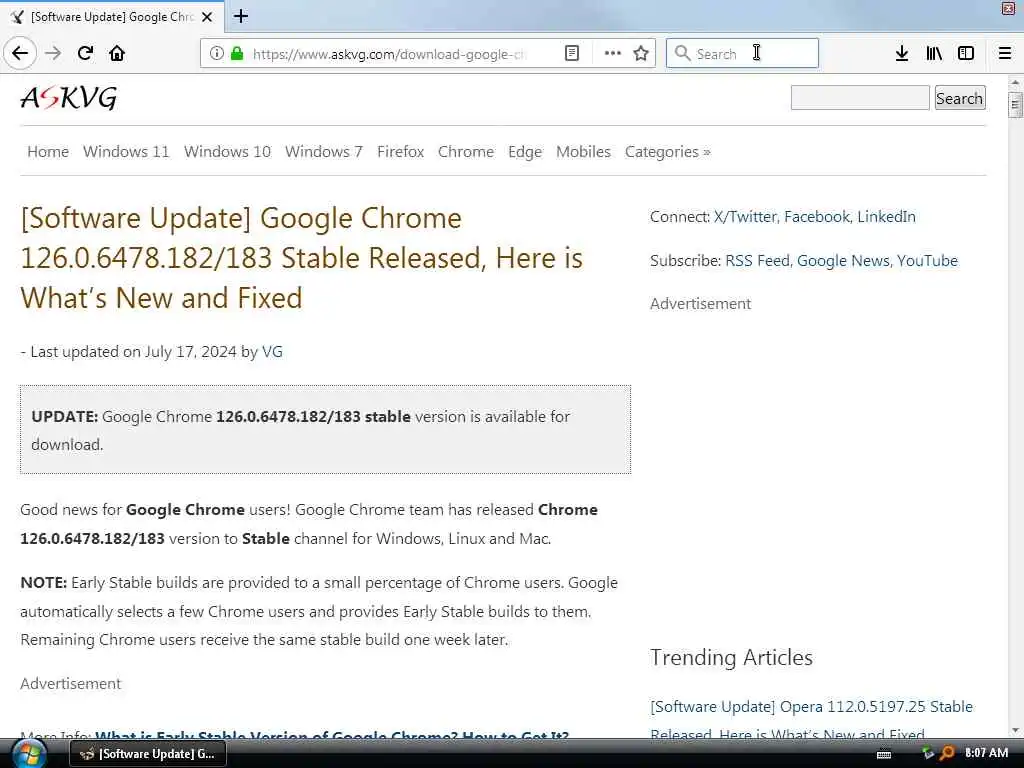Reload the current page

click(x=86, y=53)
